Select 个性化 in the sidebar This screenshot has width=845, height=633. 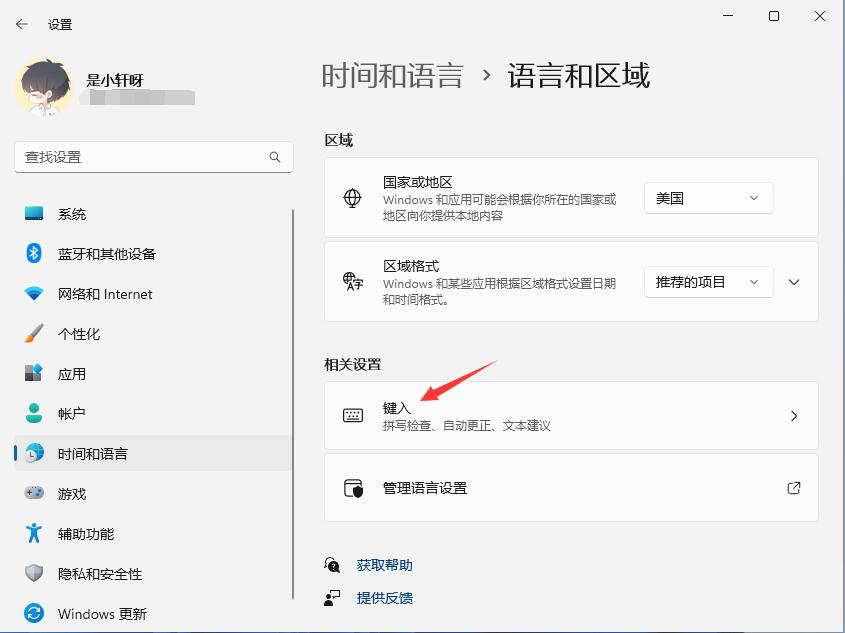75,334
